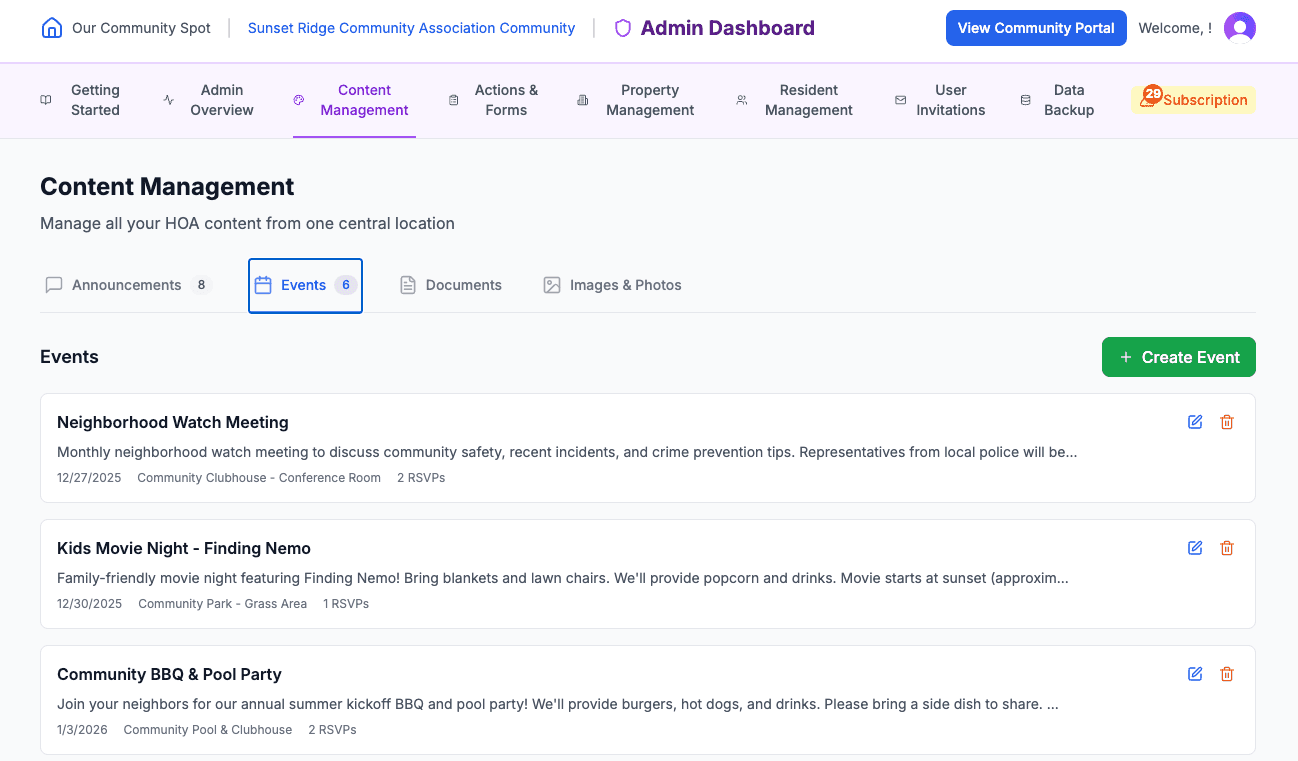The height and width of the screenshot is (761, 1298).
Task: Select the Property Management building icon
Action: pos(582,100)
